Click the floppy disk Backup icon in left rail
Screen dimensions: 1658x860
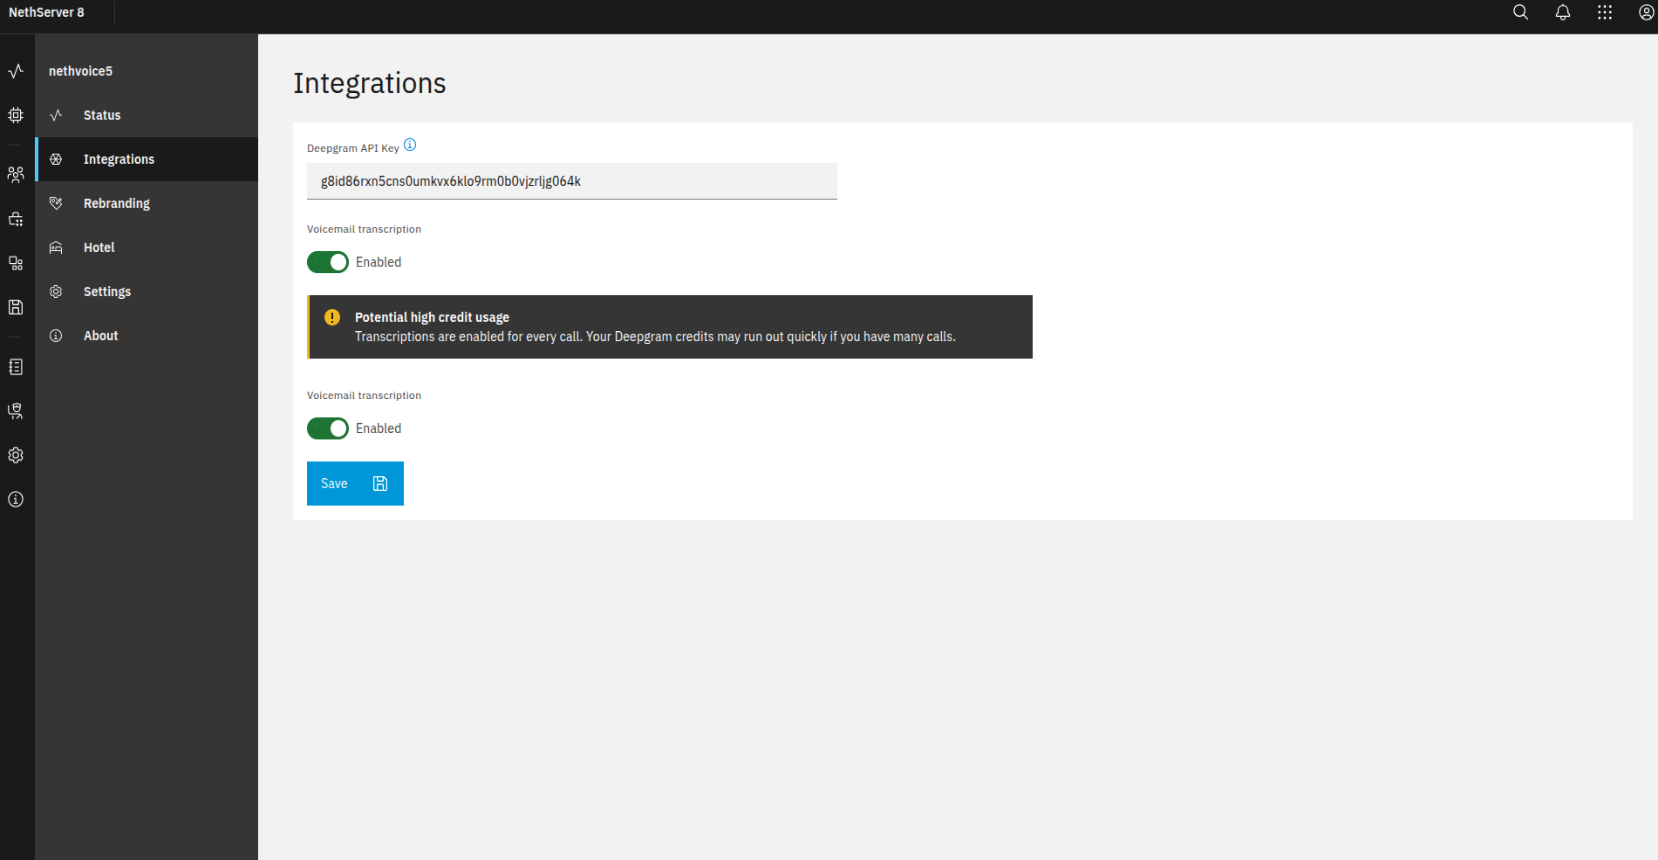(x=16, y=307)
